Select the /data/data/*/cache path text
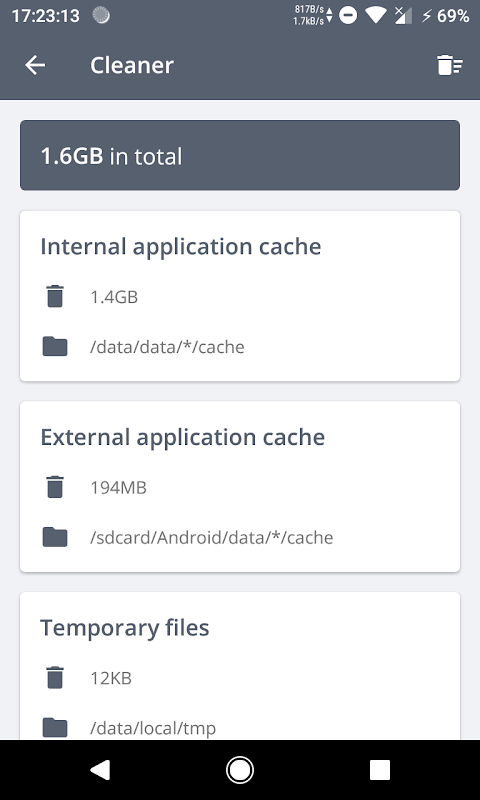Image resolution: width=480 pixels, height=800 pixels. coord(167,347)
